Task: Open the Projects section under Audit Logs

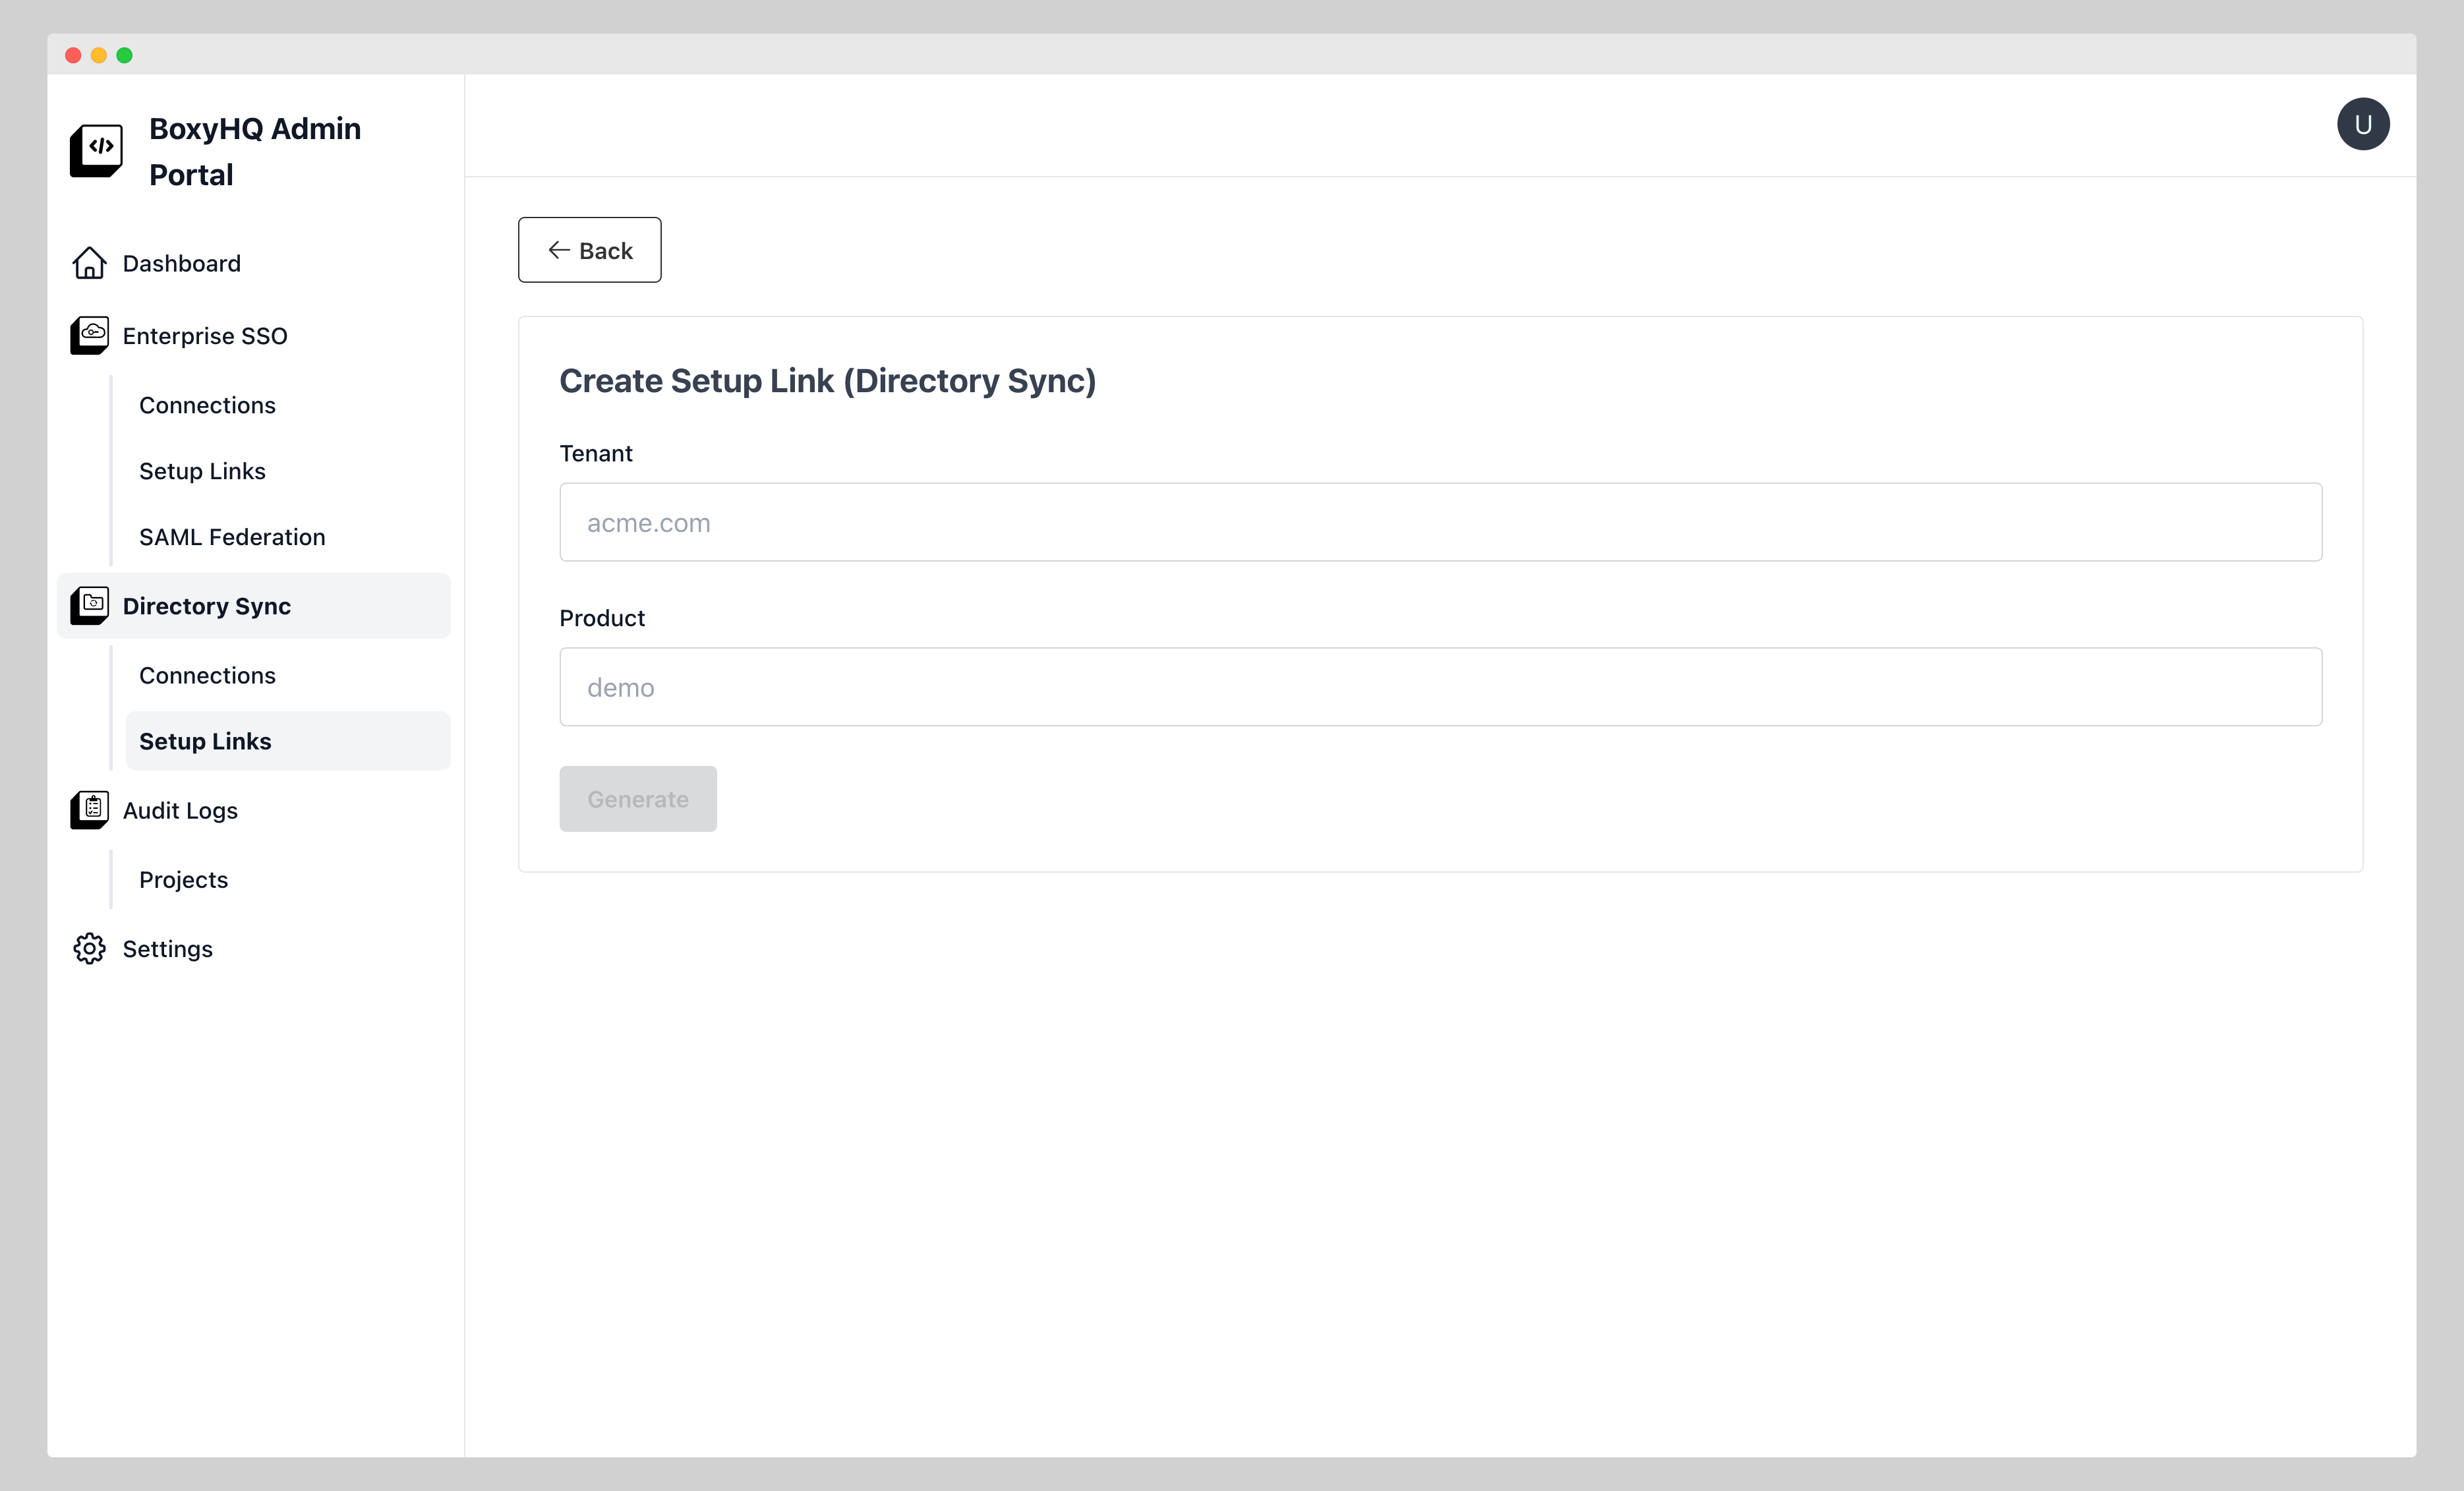Action: (183, 879)
